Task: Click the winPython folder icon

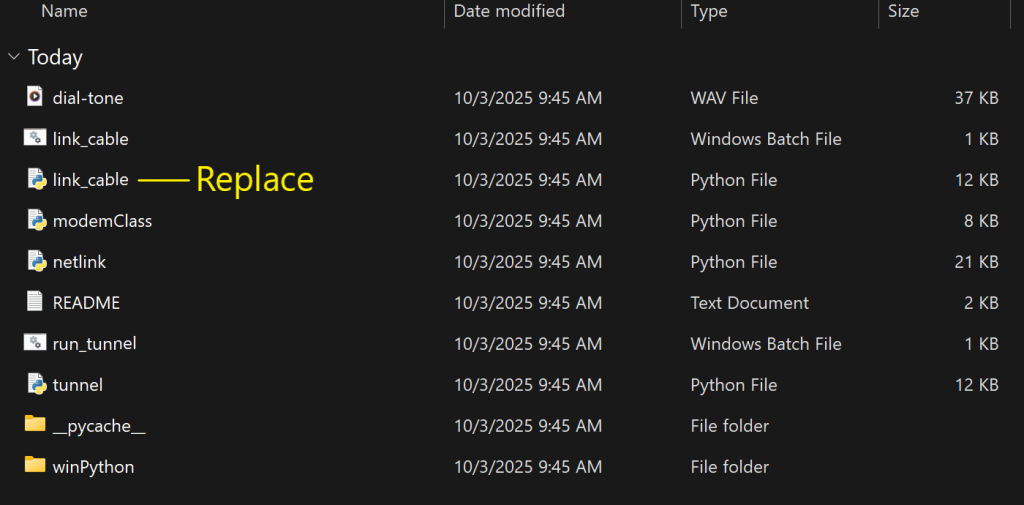Action: tap(35, 466)
